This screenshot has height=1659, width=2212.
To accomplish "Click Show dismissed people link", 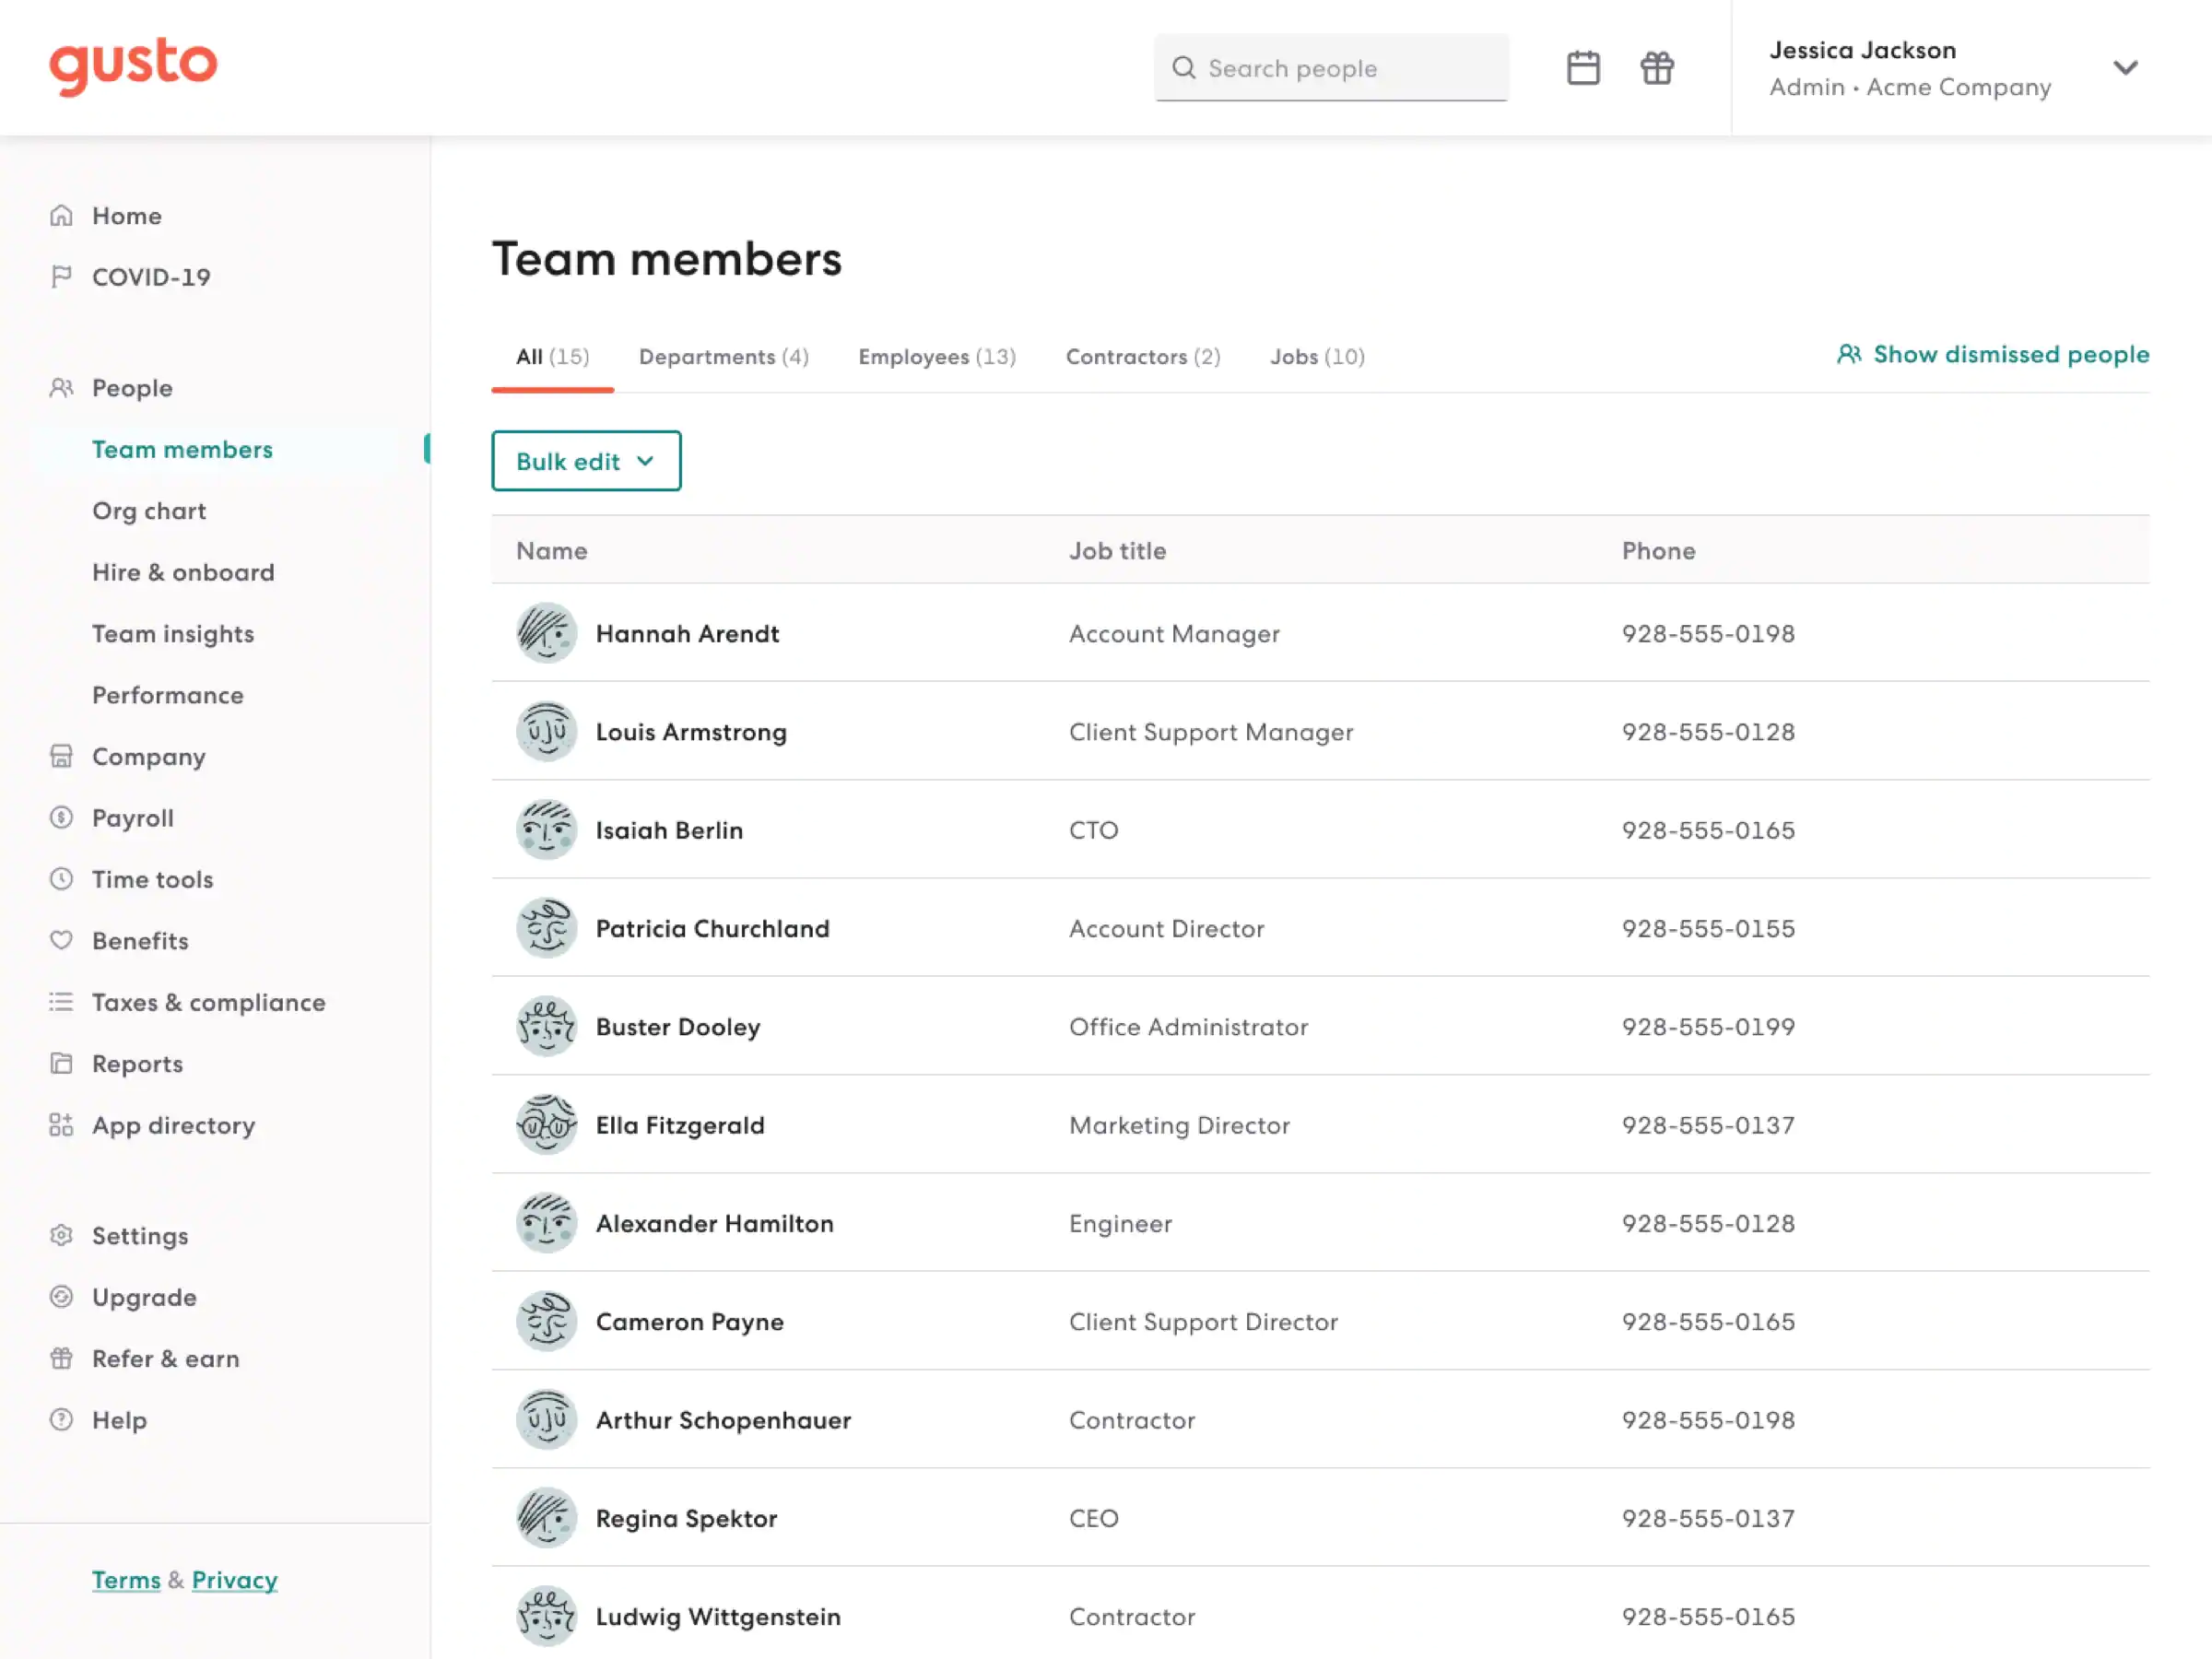I will [2011, 354].
